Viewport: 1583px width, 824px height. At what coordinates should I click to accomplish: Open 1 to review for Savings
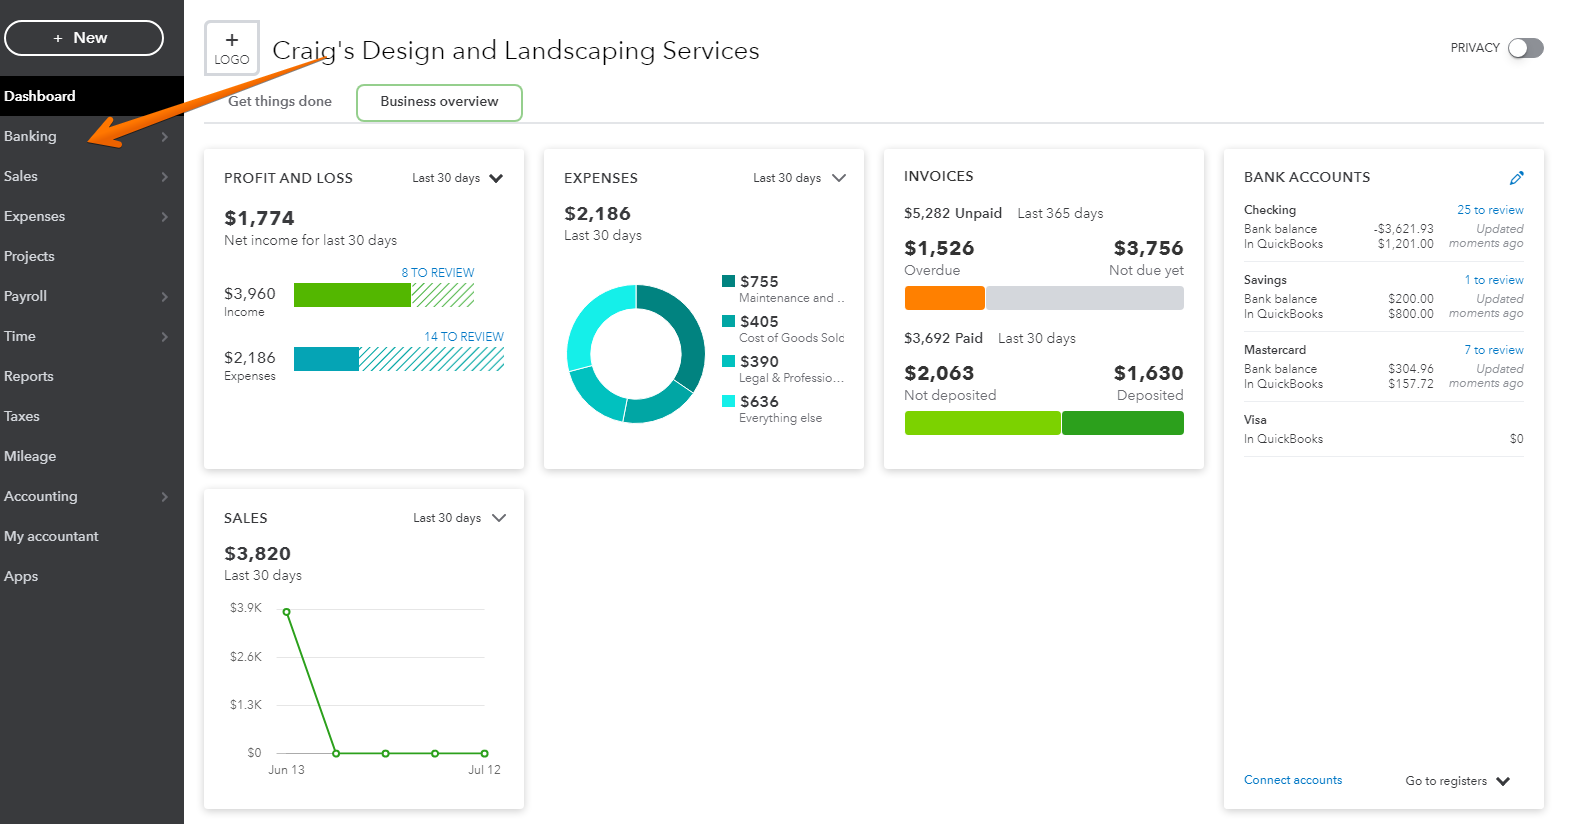point(1494,280)
